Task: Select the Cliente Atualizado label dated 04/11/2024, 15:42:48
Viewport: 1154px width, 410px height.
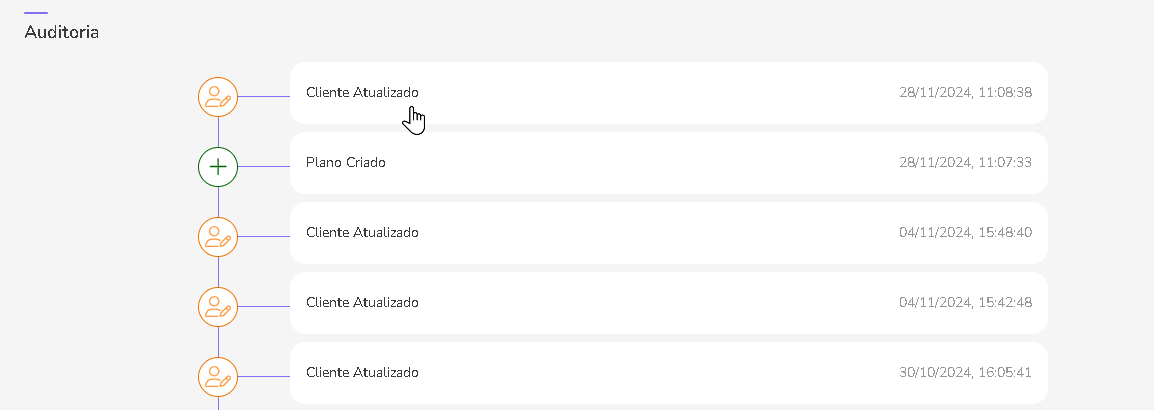Action: point(362,303)
